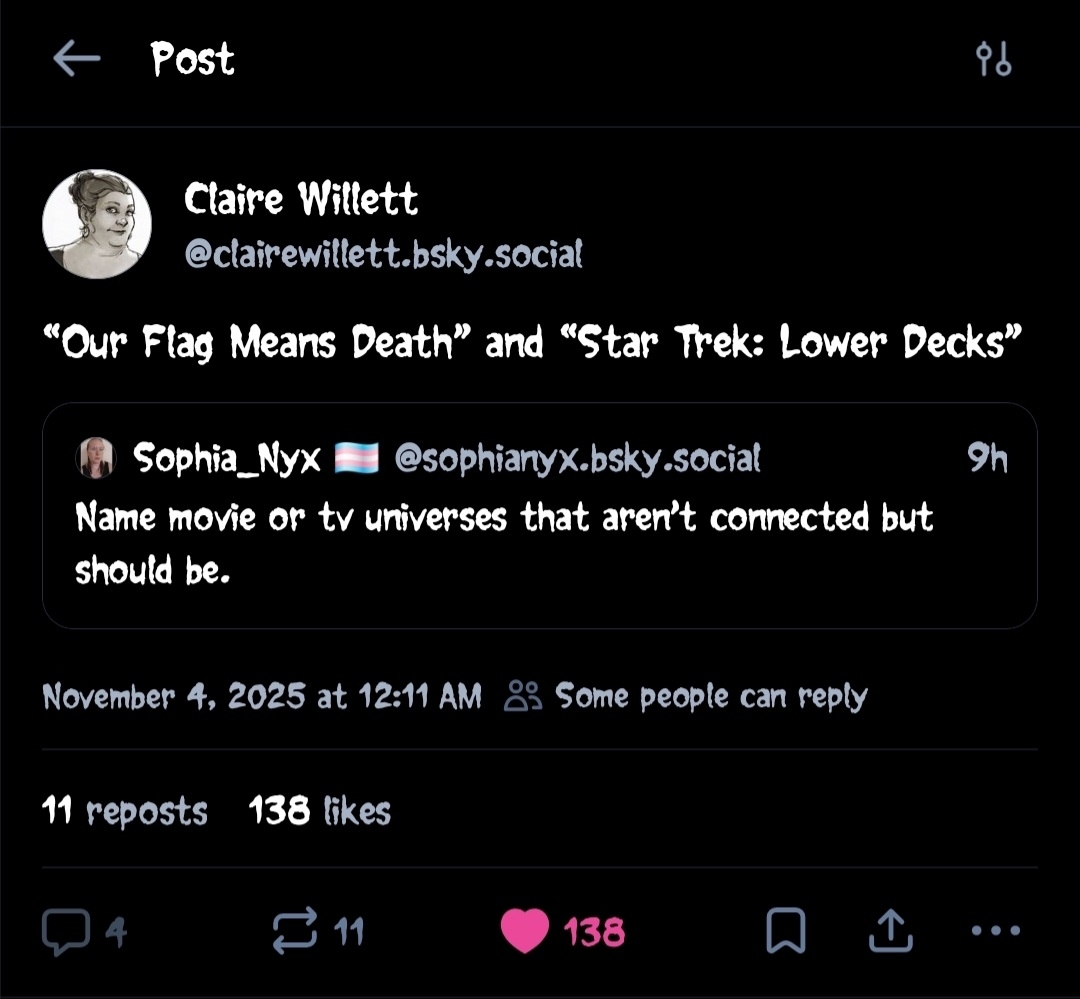Click the people icon beside reply settings
The width and height of the screenshot is (1080, 999).
point(523,696)
